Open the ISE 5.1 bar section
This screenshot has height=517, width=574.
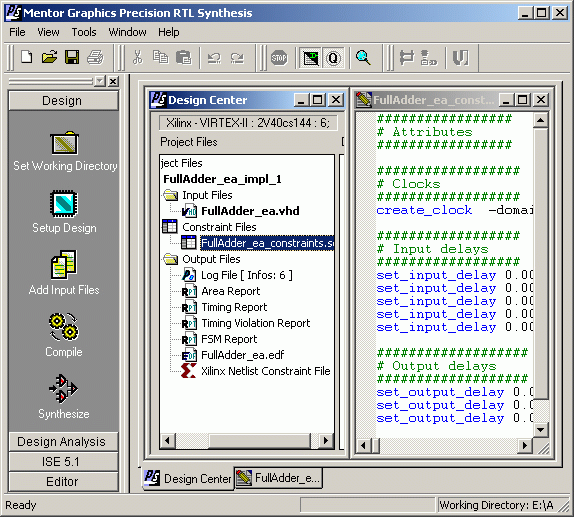[63, 461]
